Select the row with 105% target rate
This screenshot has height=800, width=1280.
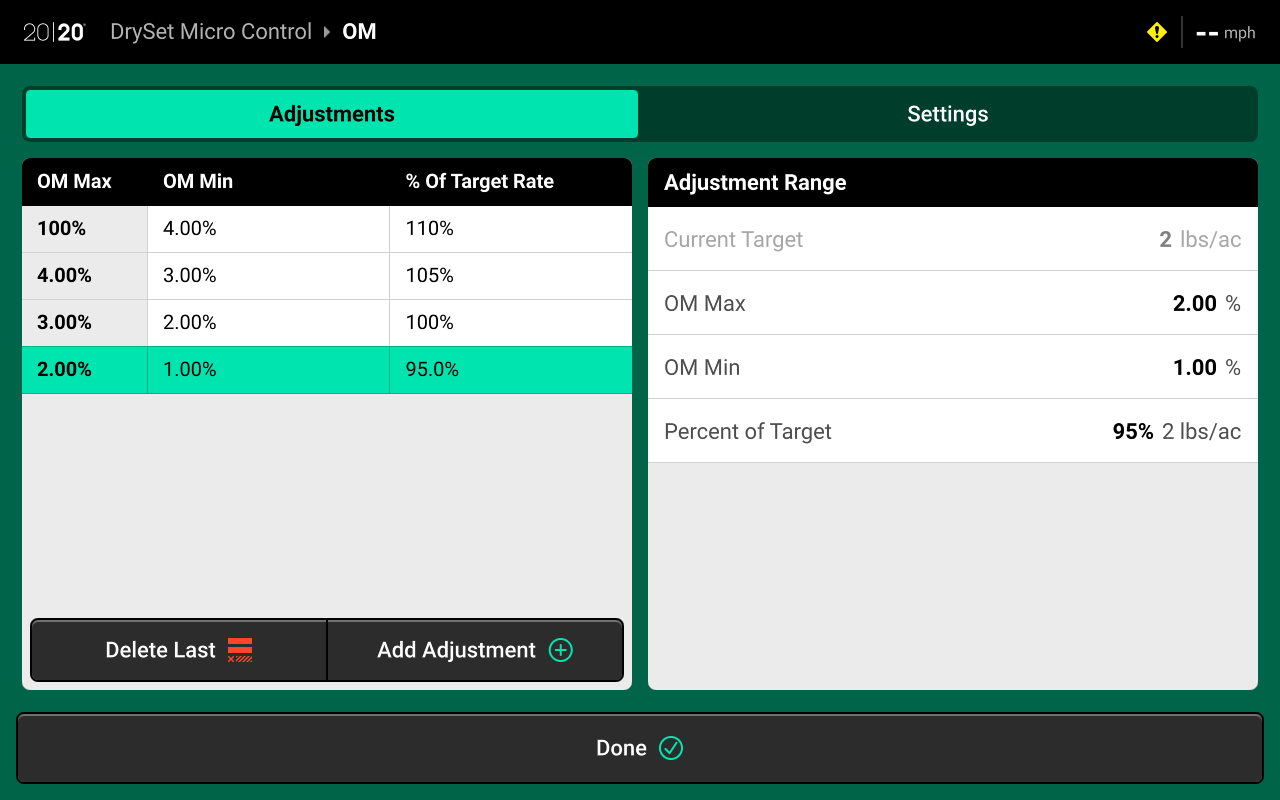[x=326, y=276]
